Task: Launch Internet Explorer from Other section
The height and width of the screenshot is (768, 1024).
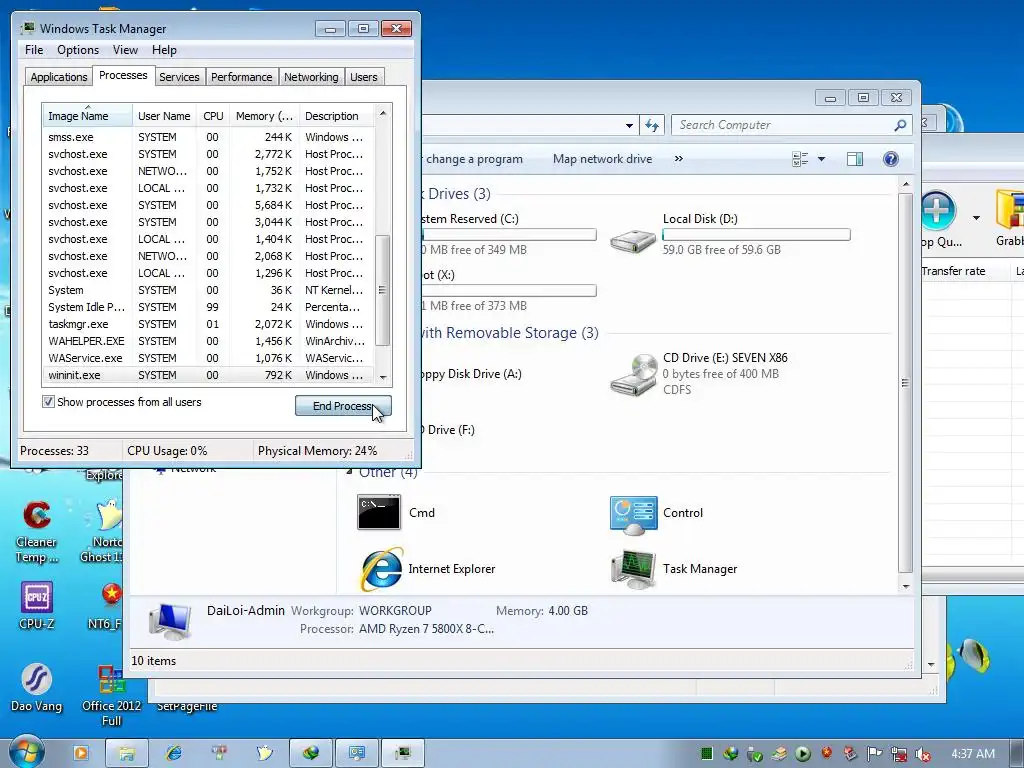Action: [x=381, y=569]
